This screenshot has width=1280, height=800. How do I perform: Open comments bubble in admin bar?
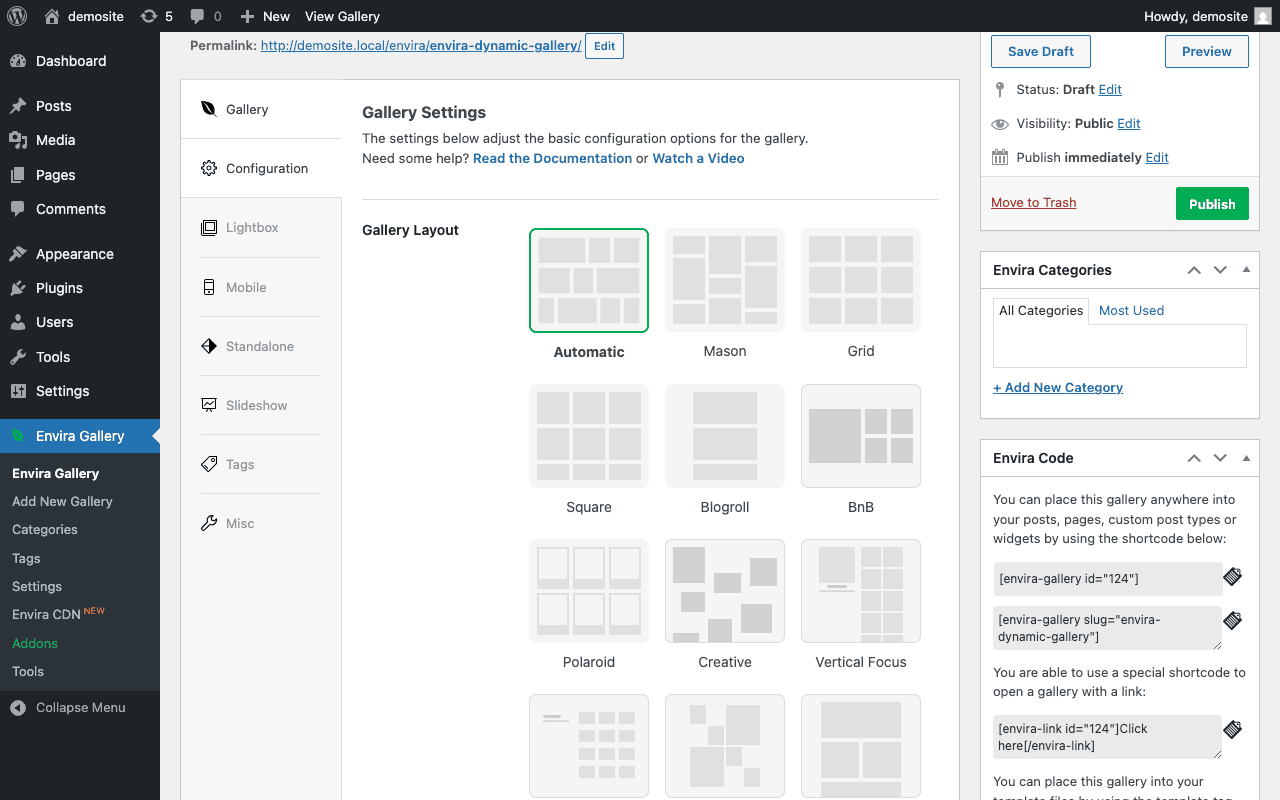pyautogui.click(x=205, y=16)
